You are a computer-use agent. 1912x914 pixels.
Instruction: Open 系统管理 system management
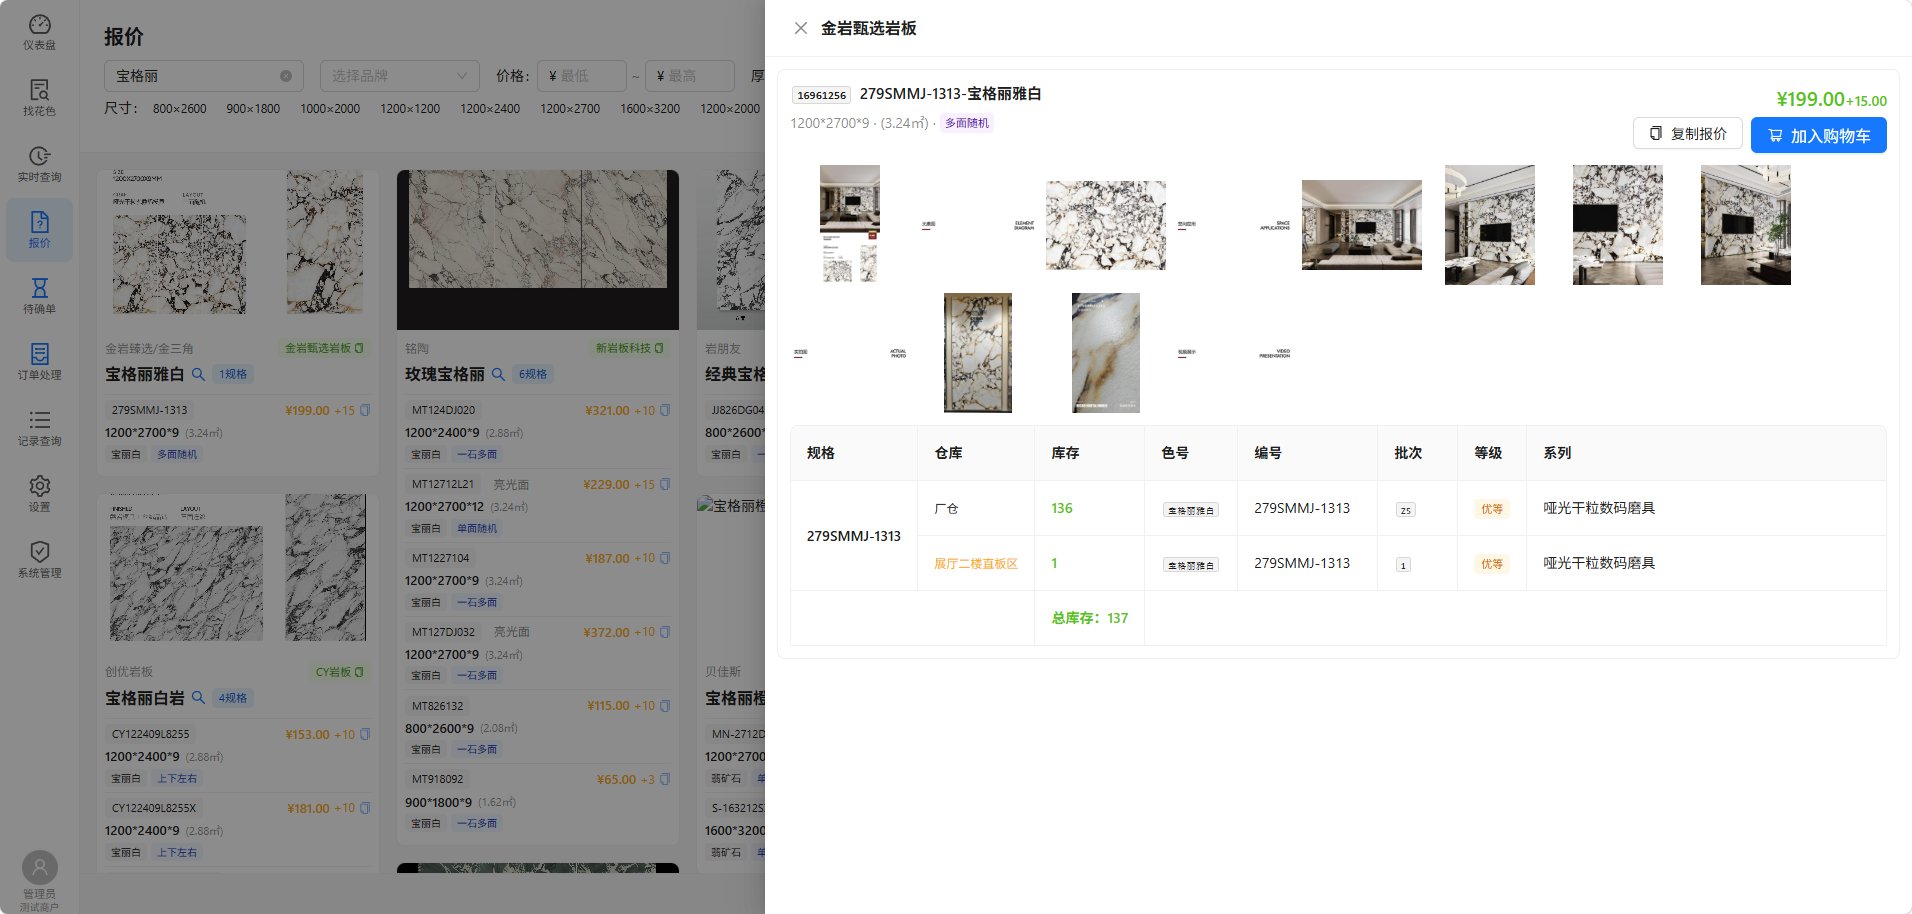point(39,560)
